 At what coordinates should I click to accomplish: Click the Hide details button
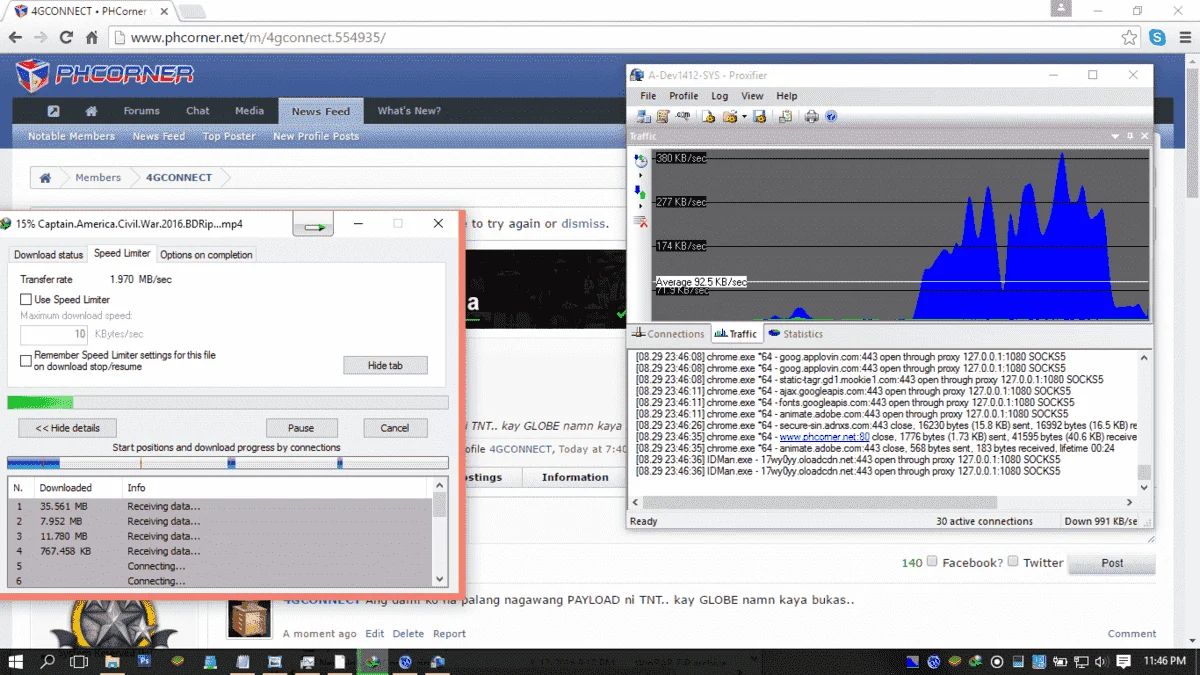coord(67,428)
